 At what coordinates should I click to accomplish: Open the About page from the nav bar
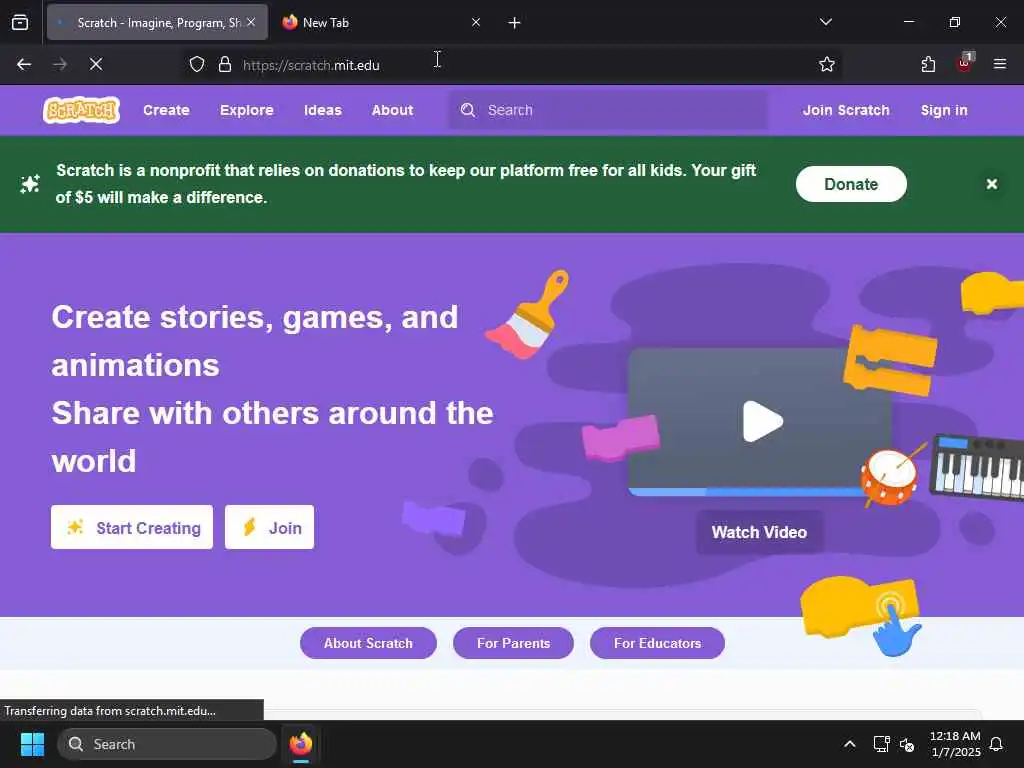coord(392,110)
